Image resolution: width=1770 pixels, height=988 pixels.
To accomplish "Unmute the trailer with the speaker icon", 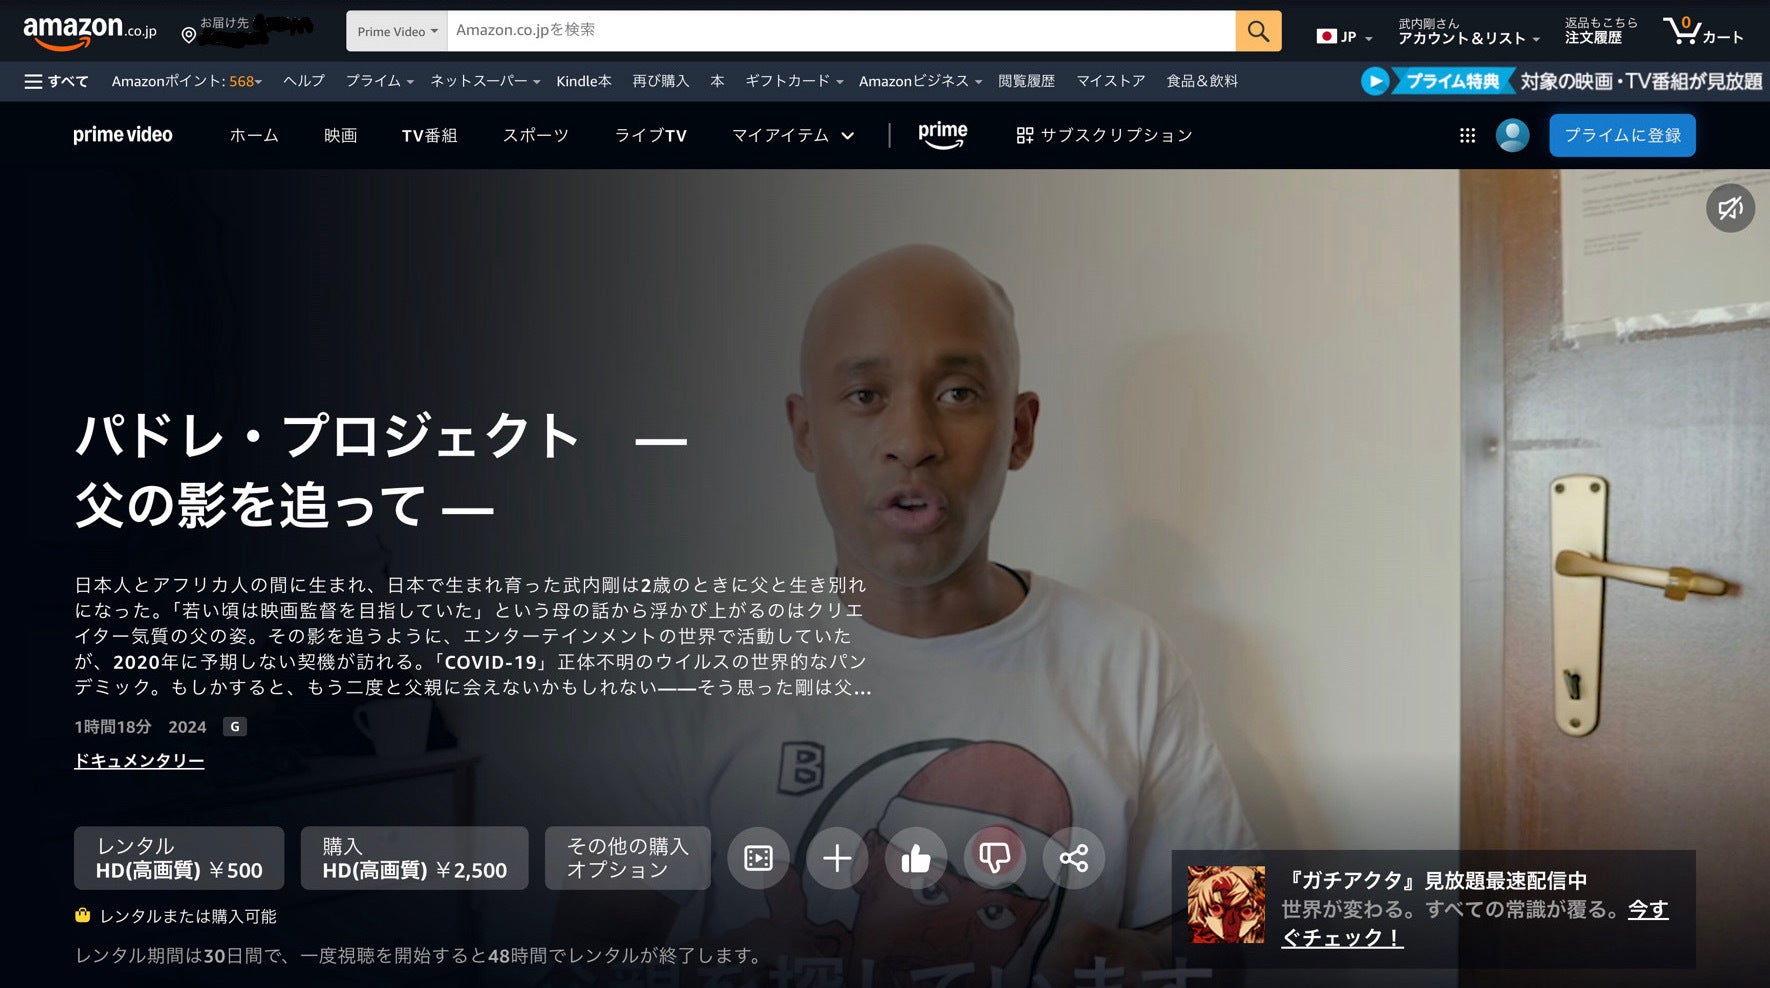I will [x=1730, y=208].
